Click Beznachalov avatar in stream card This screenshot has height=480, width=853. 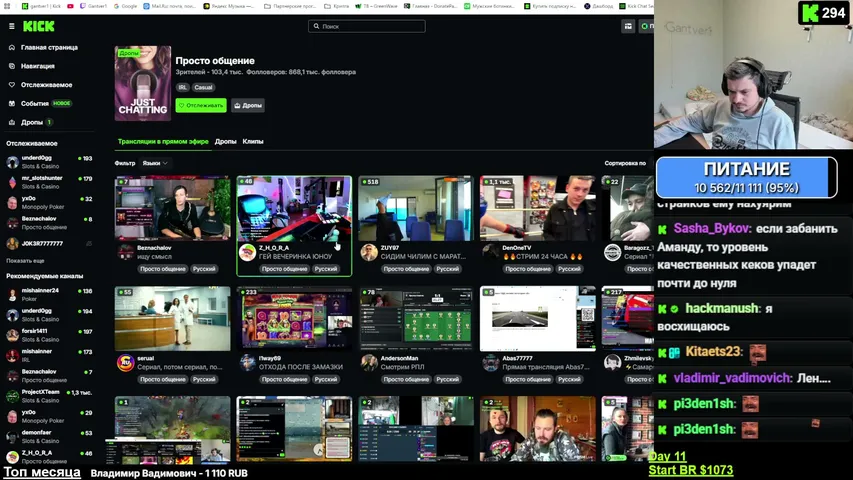point(126,253)
